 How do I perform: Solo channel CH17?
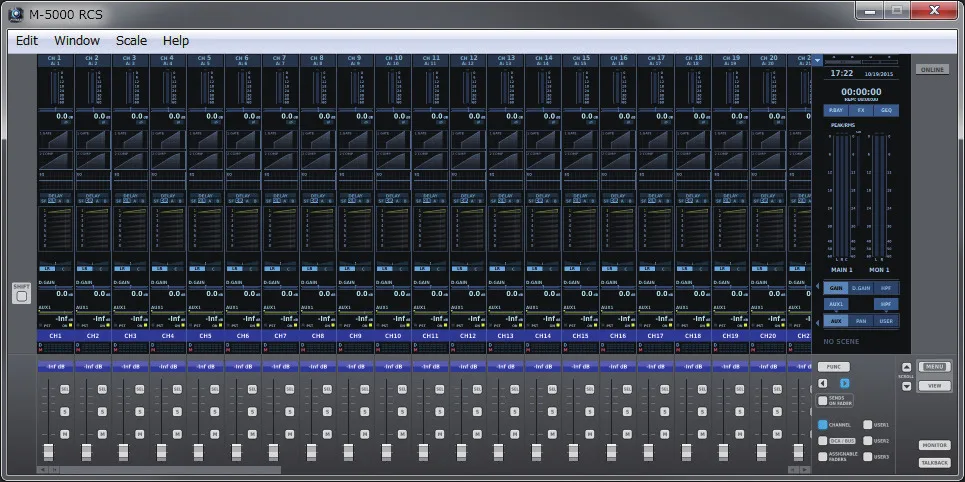coord(665,411)
